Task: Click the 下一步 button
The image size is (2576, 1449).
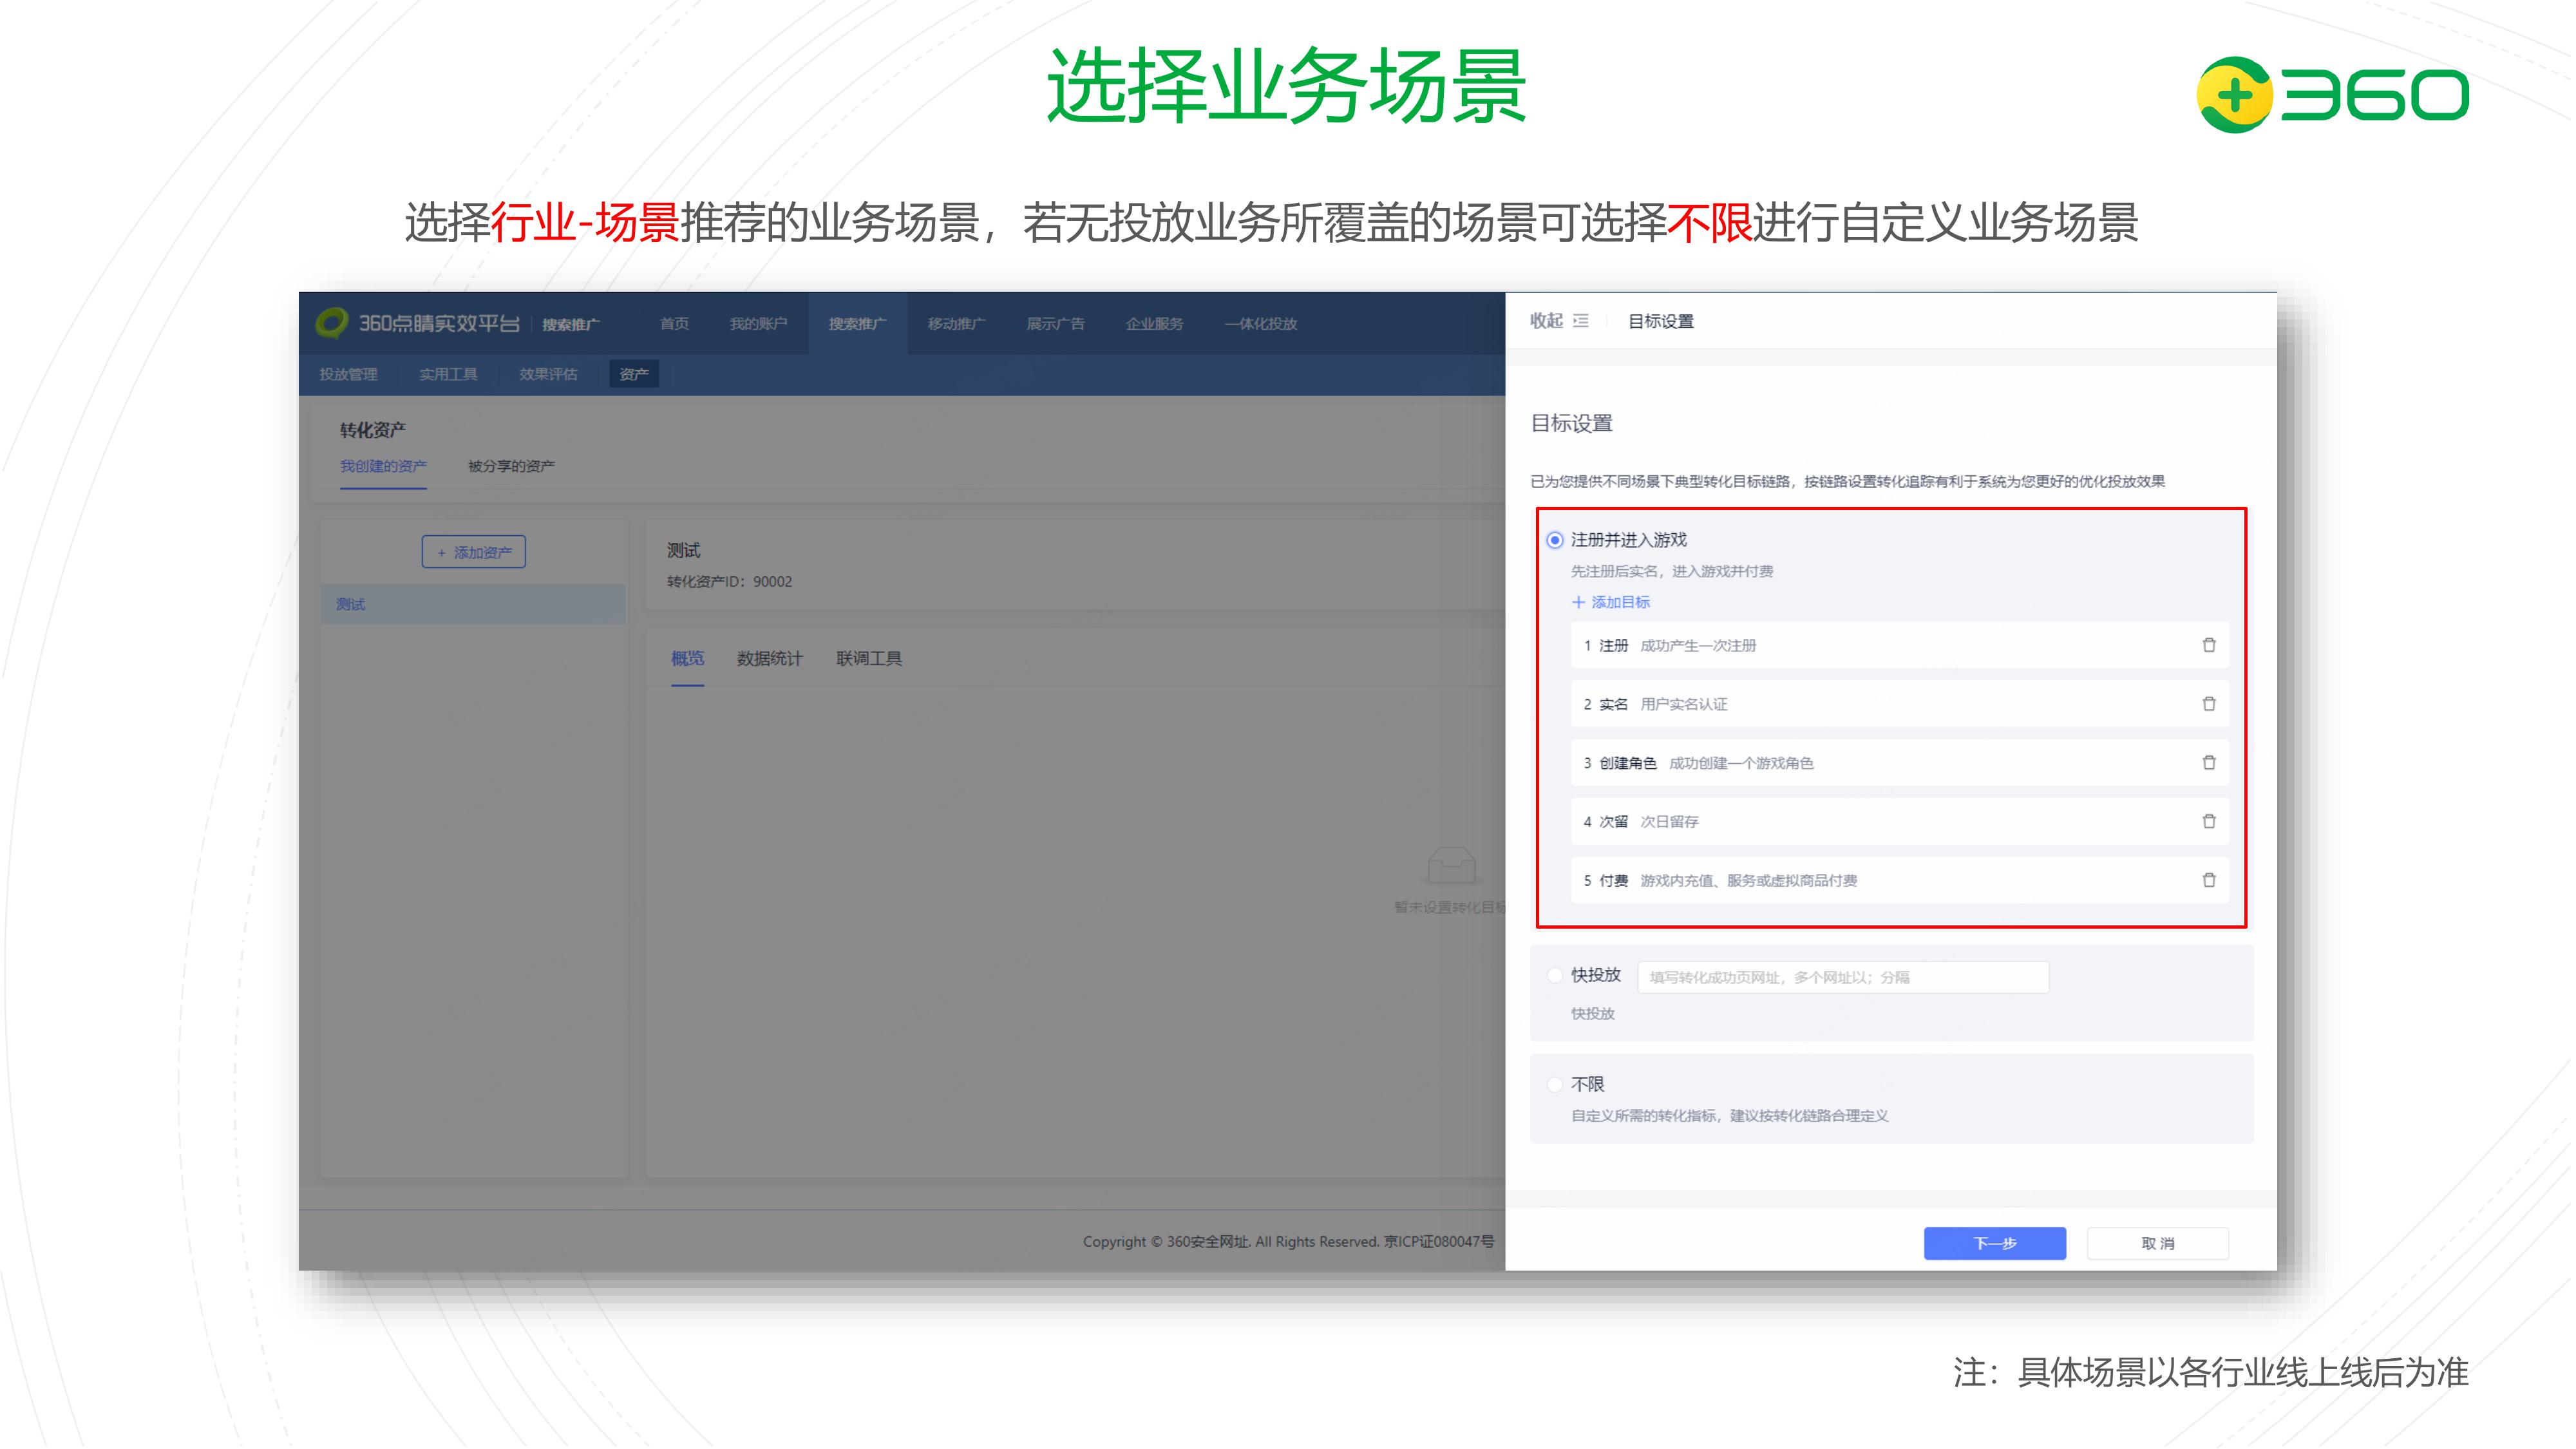Action: (1994, 1243)
